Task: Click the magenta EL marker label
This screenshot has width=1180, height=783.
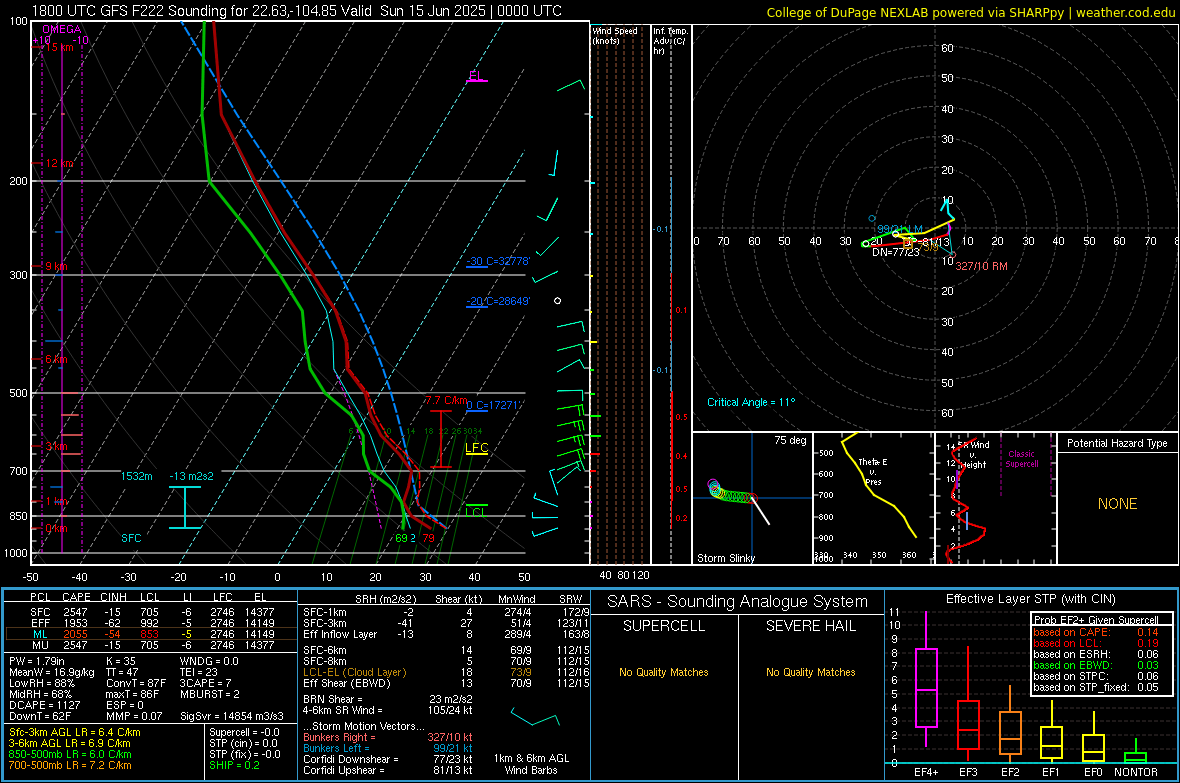Action: (x=476, y=75)
